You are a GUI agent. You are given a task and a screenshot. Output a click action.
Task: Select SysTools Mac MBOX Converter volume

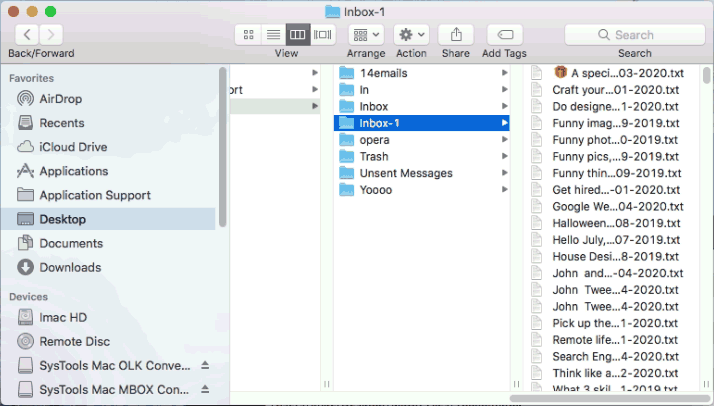click(x=103, y=390)
